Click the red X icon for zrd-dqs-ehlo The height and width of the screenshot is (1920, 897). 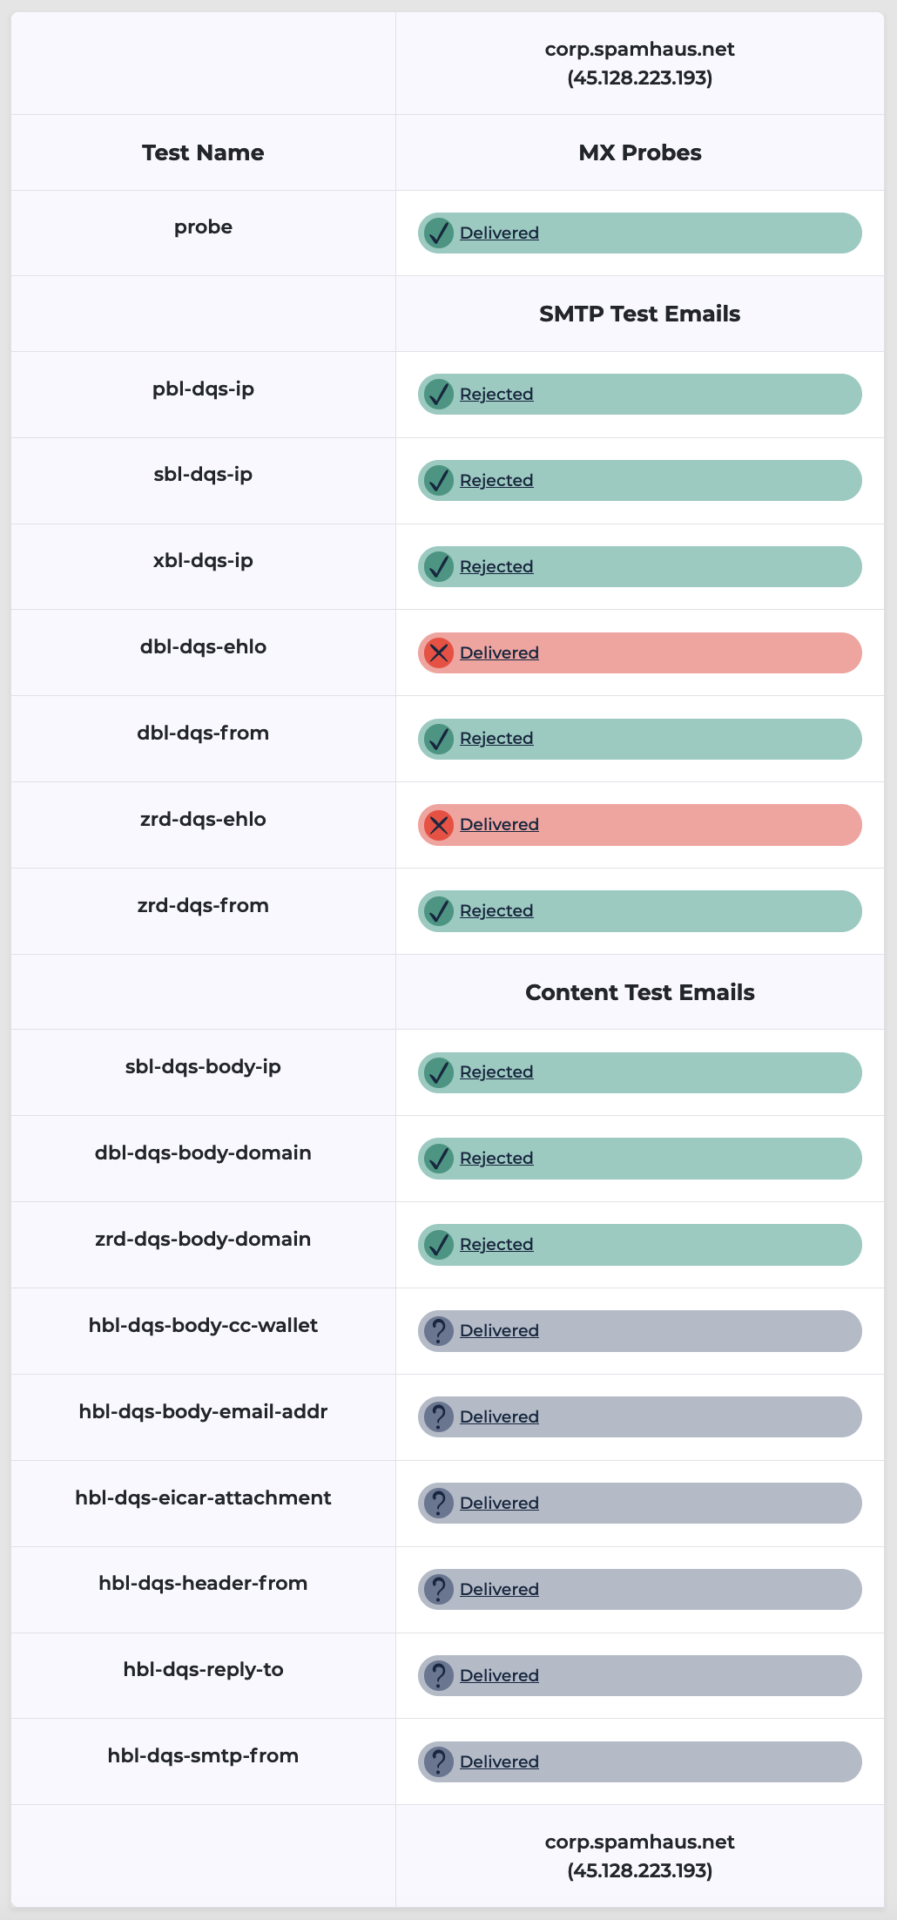[438, 825]
